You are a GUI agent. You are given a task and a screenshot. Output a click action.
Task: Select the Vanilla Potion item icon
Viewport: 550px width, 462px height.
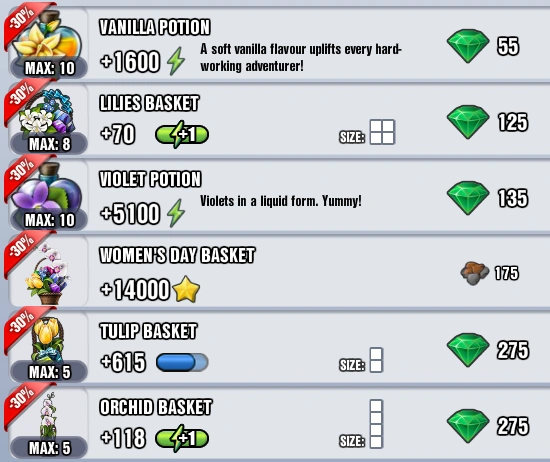tap(47, 37)
